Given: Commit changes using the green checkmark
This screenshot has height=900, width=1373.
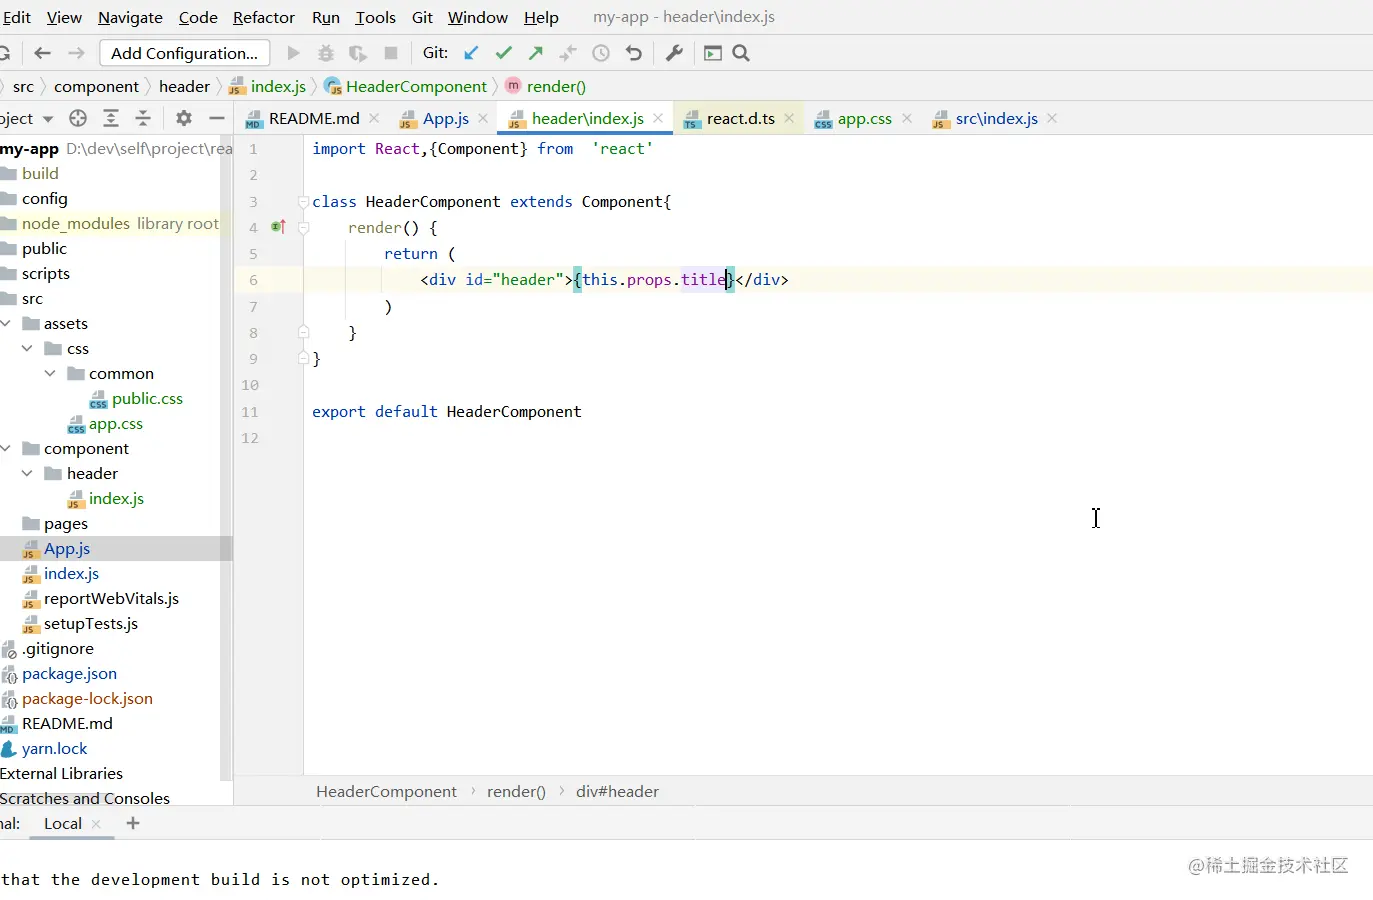Looking at the screenshot, I should tap(503, 53).
